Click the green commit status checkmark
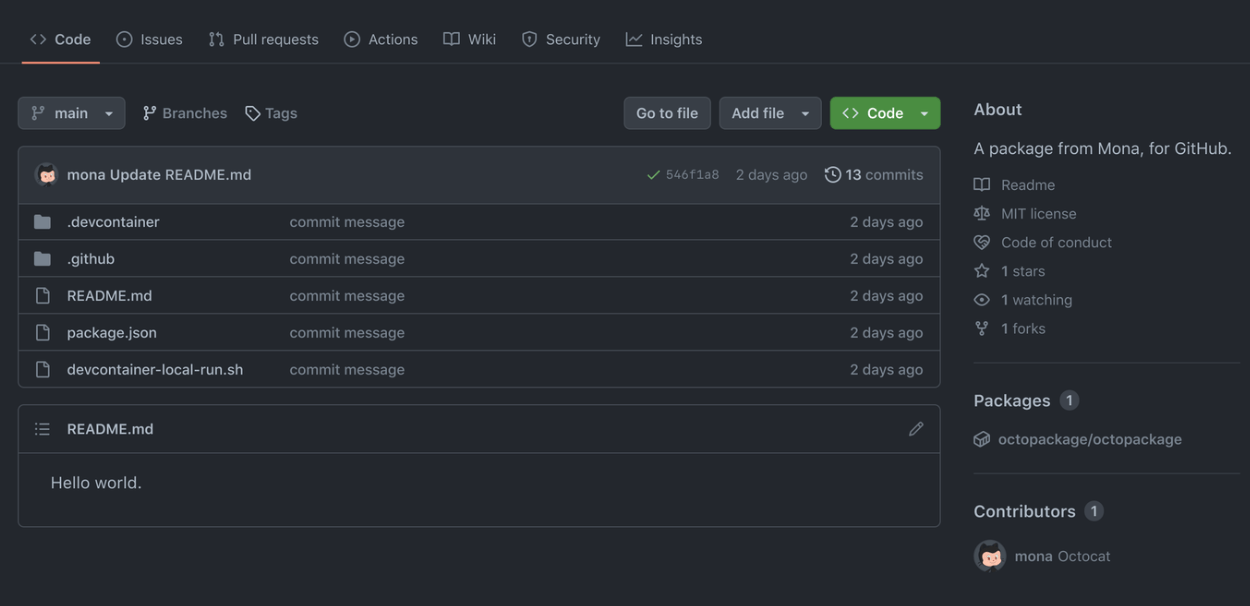The height and width of the screenshot is (606, 1250). coord(653,175)
